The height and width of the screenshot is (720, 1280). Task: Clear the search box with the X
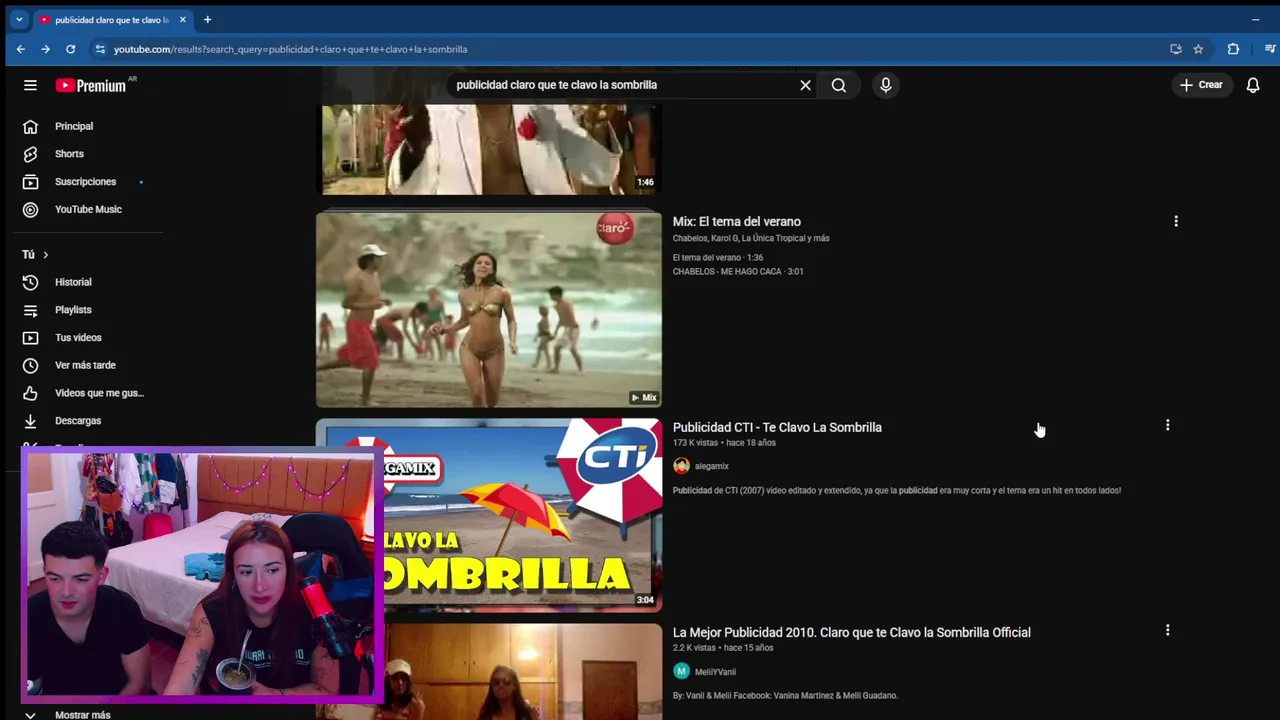click(x=805, y=85)
